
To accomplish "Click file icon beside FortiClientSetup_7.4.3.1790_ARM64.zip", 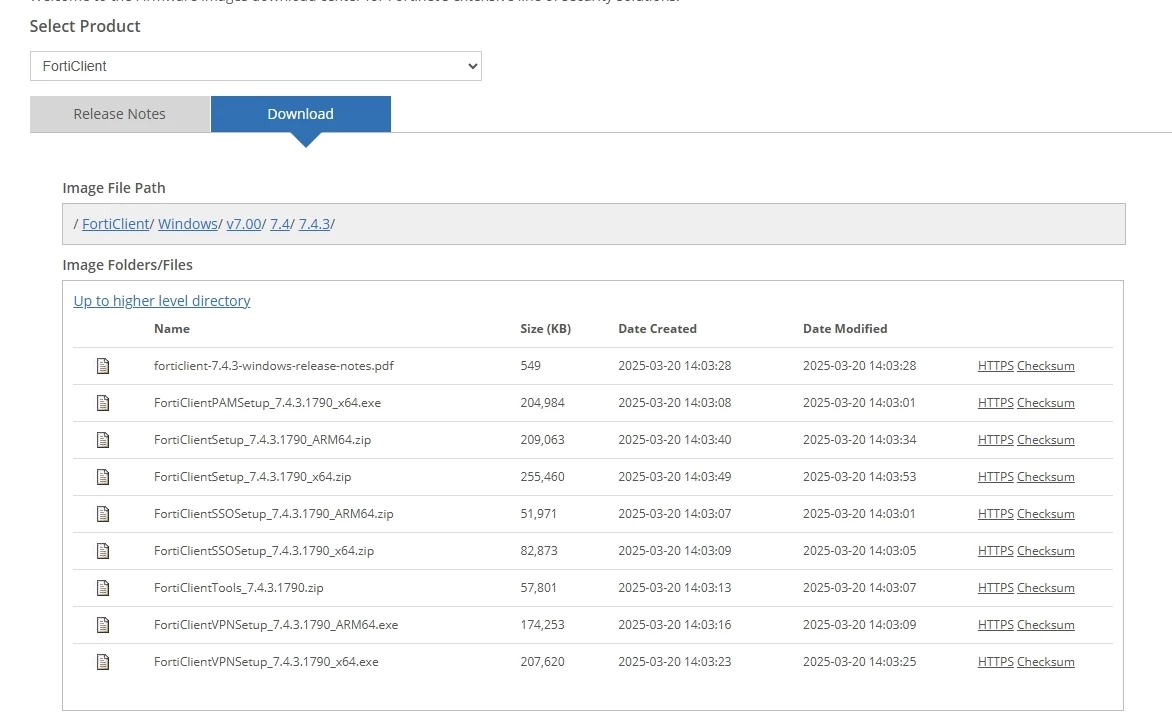I will pos(103,440).
